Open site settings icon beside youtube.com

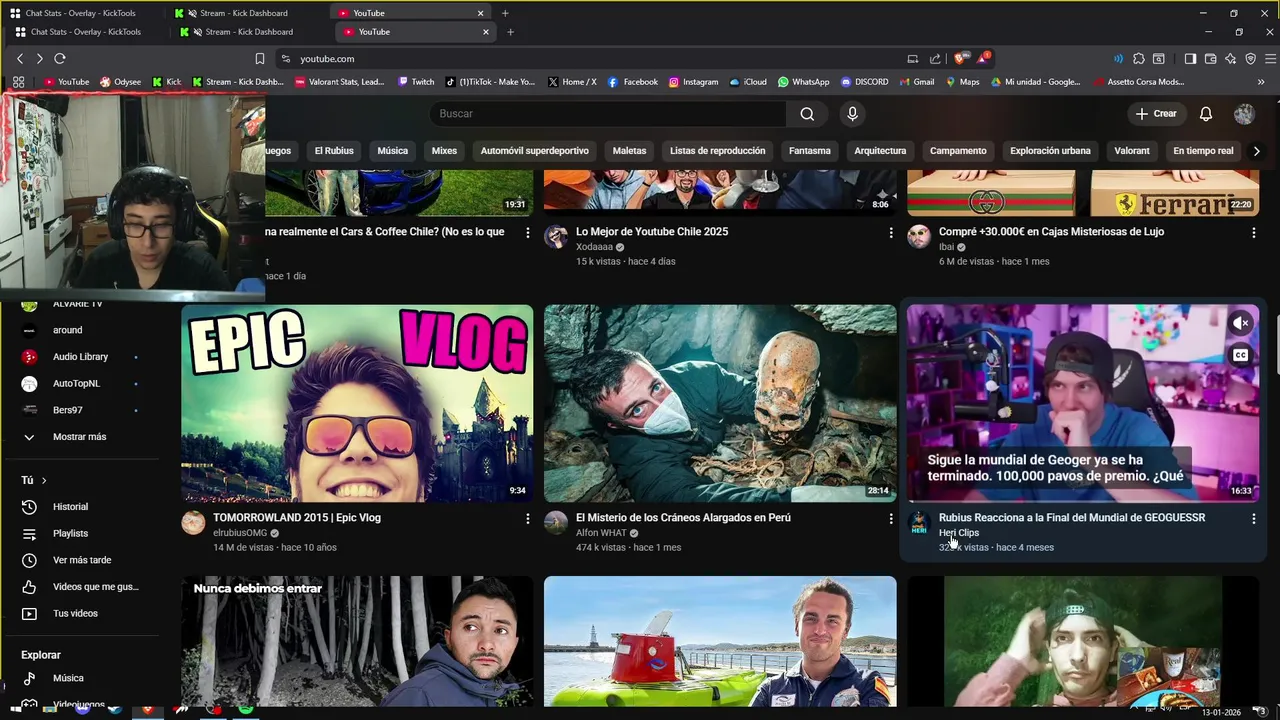tap(286, 59)
